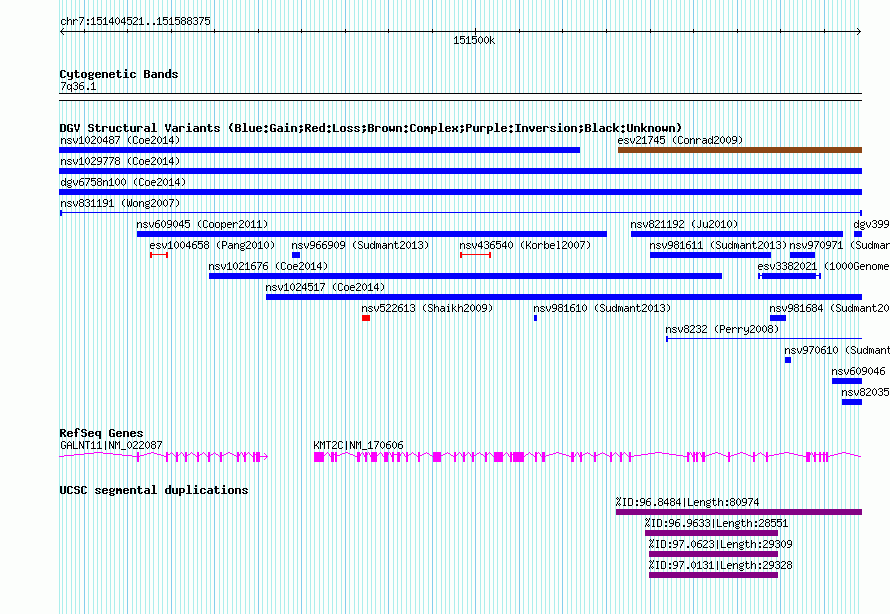Open the nsv981611 (Sudmant2013) variant bar
This screenshot has height=614, width=890.
click(x=710, y=255)
